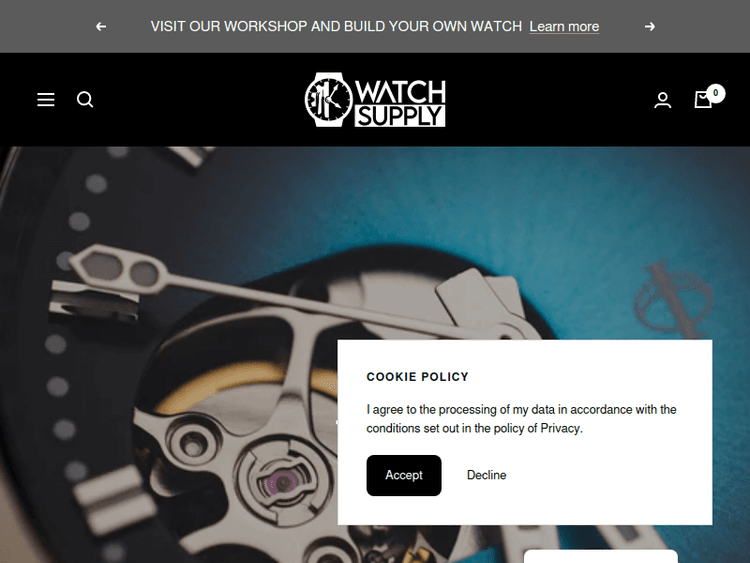Show the previous announcement with left arrow
Image resolution: width=750 pixels, height=563 pixels.
pos(101,26)
